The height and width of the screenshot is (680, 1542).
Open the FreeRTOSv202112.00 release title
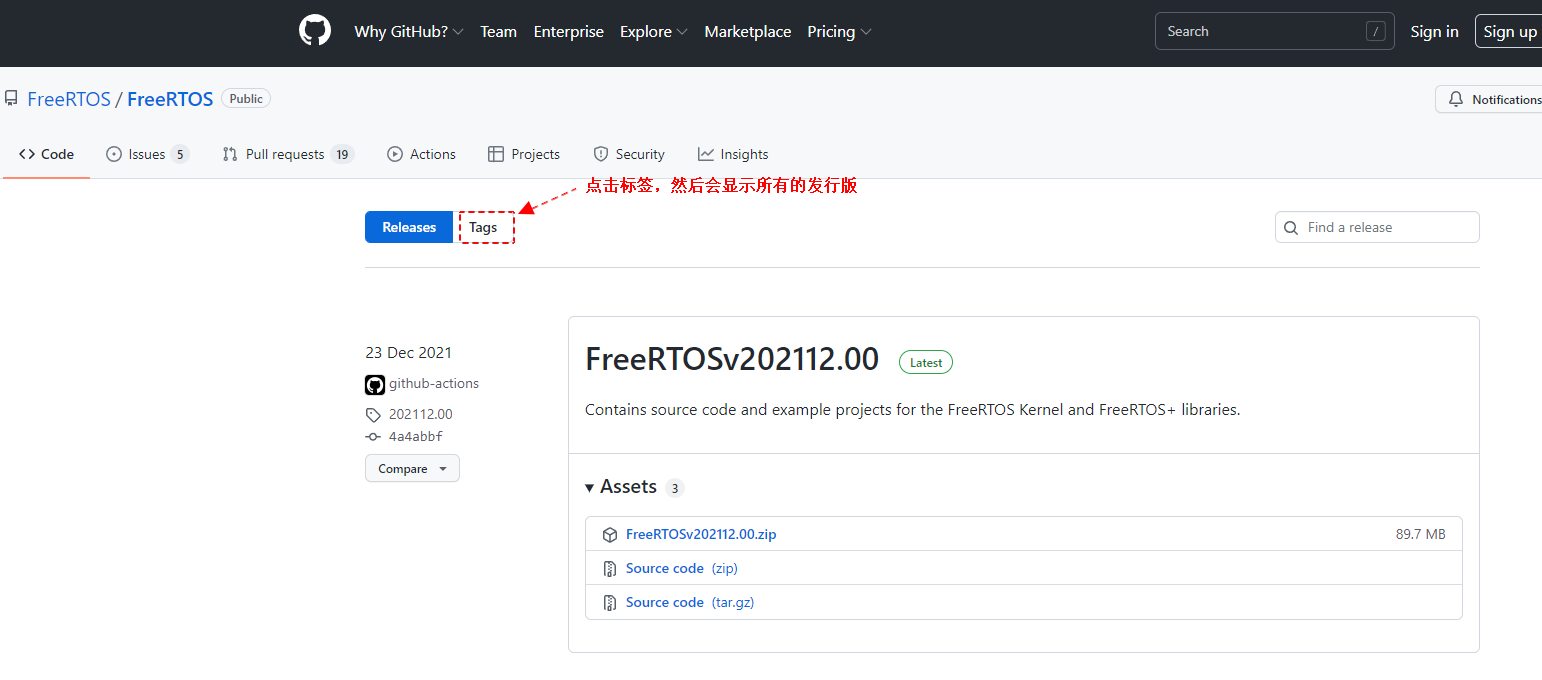[x=732, y=359]
